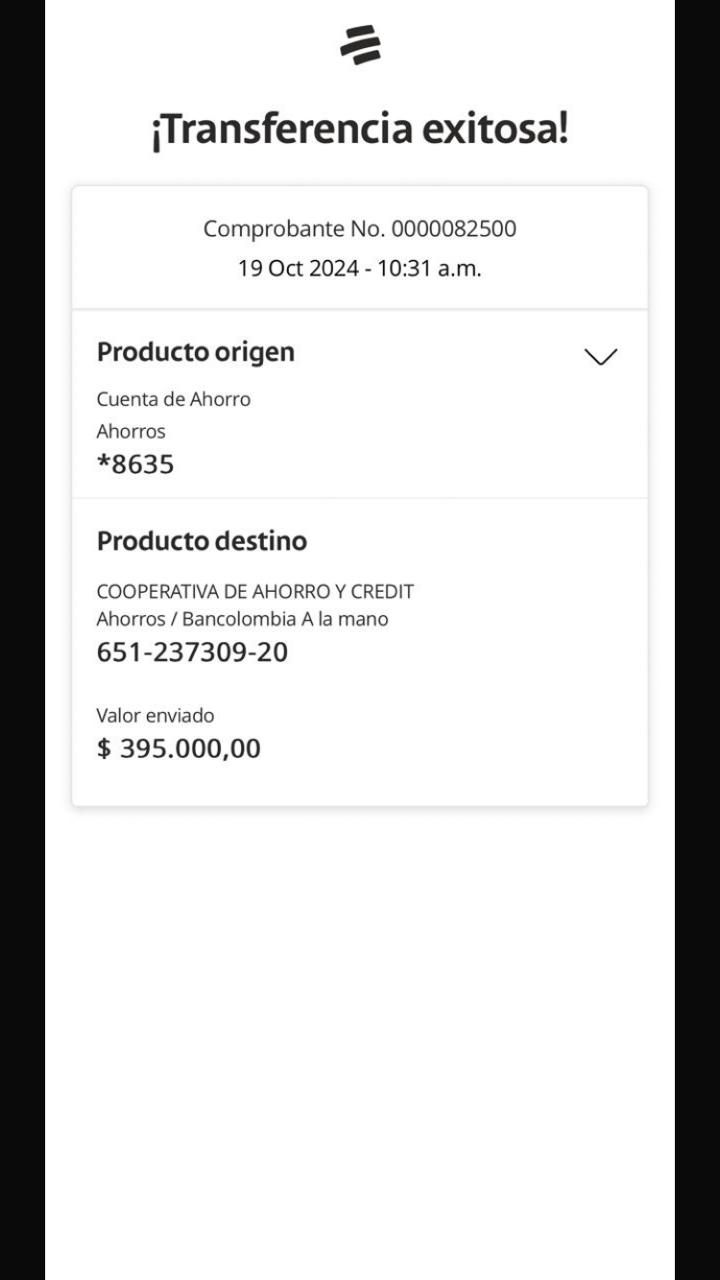Click the black bar on the right edge

pyautogui.click(x=697, y=640)
